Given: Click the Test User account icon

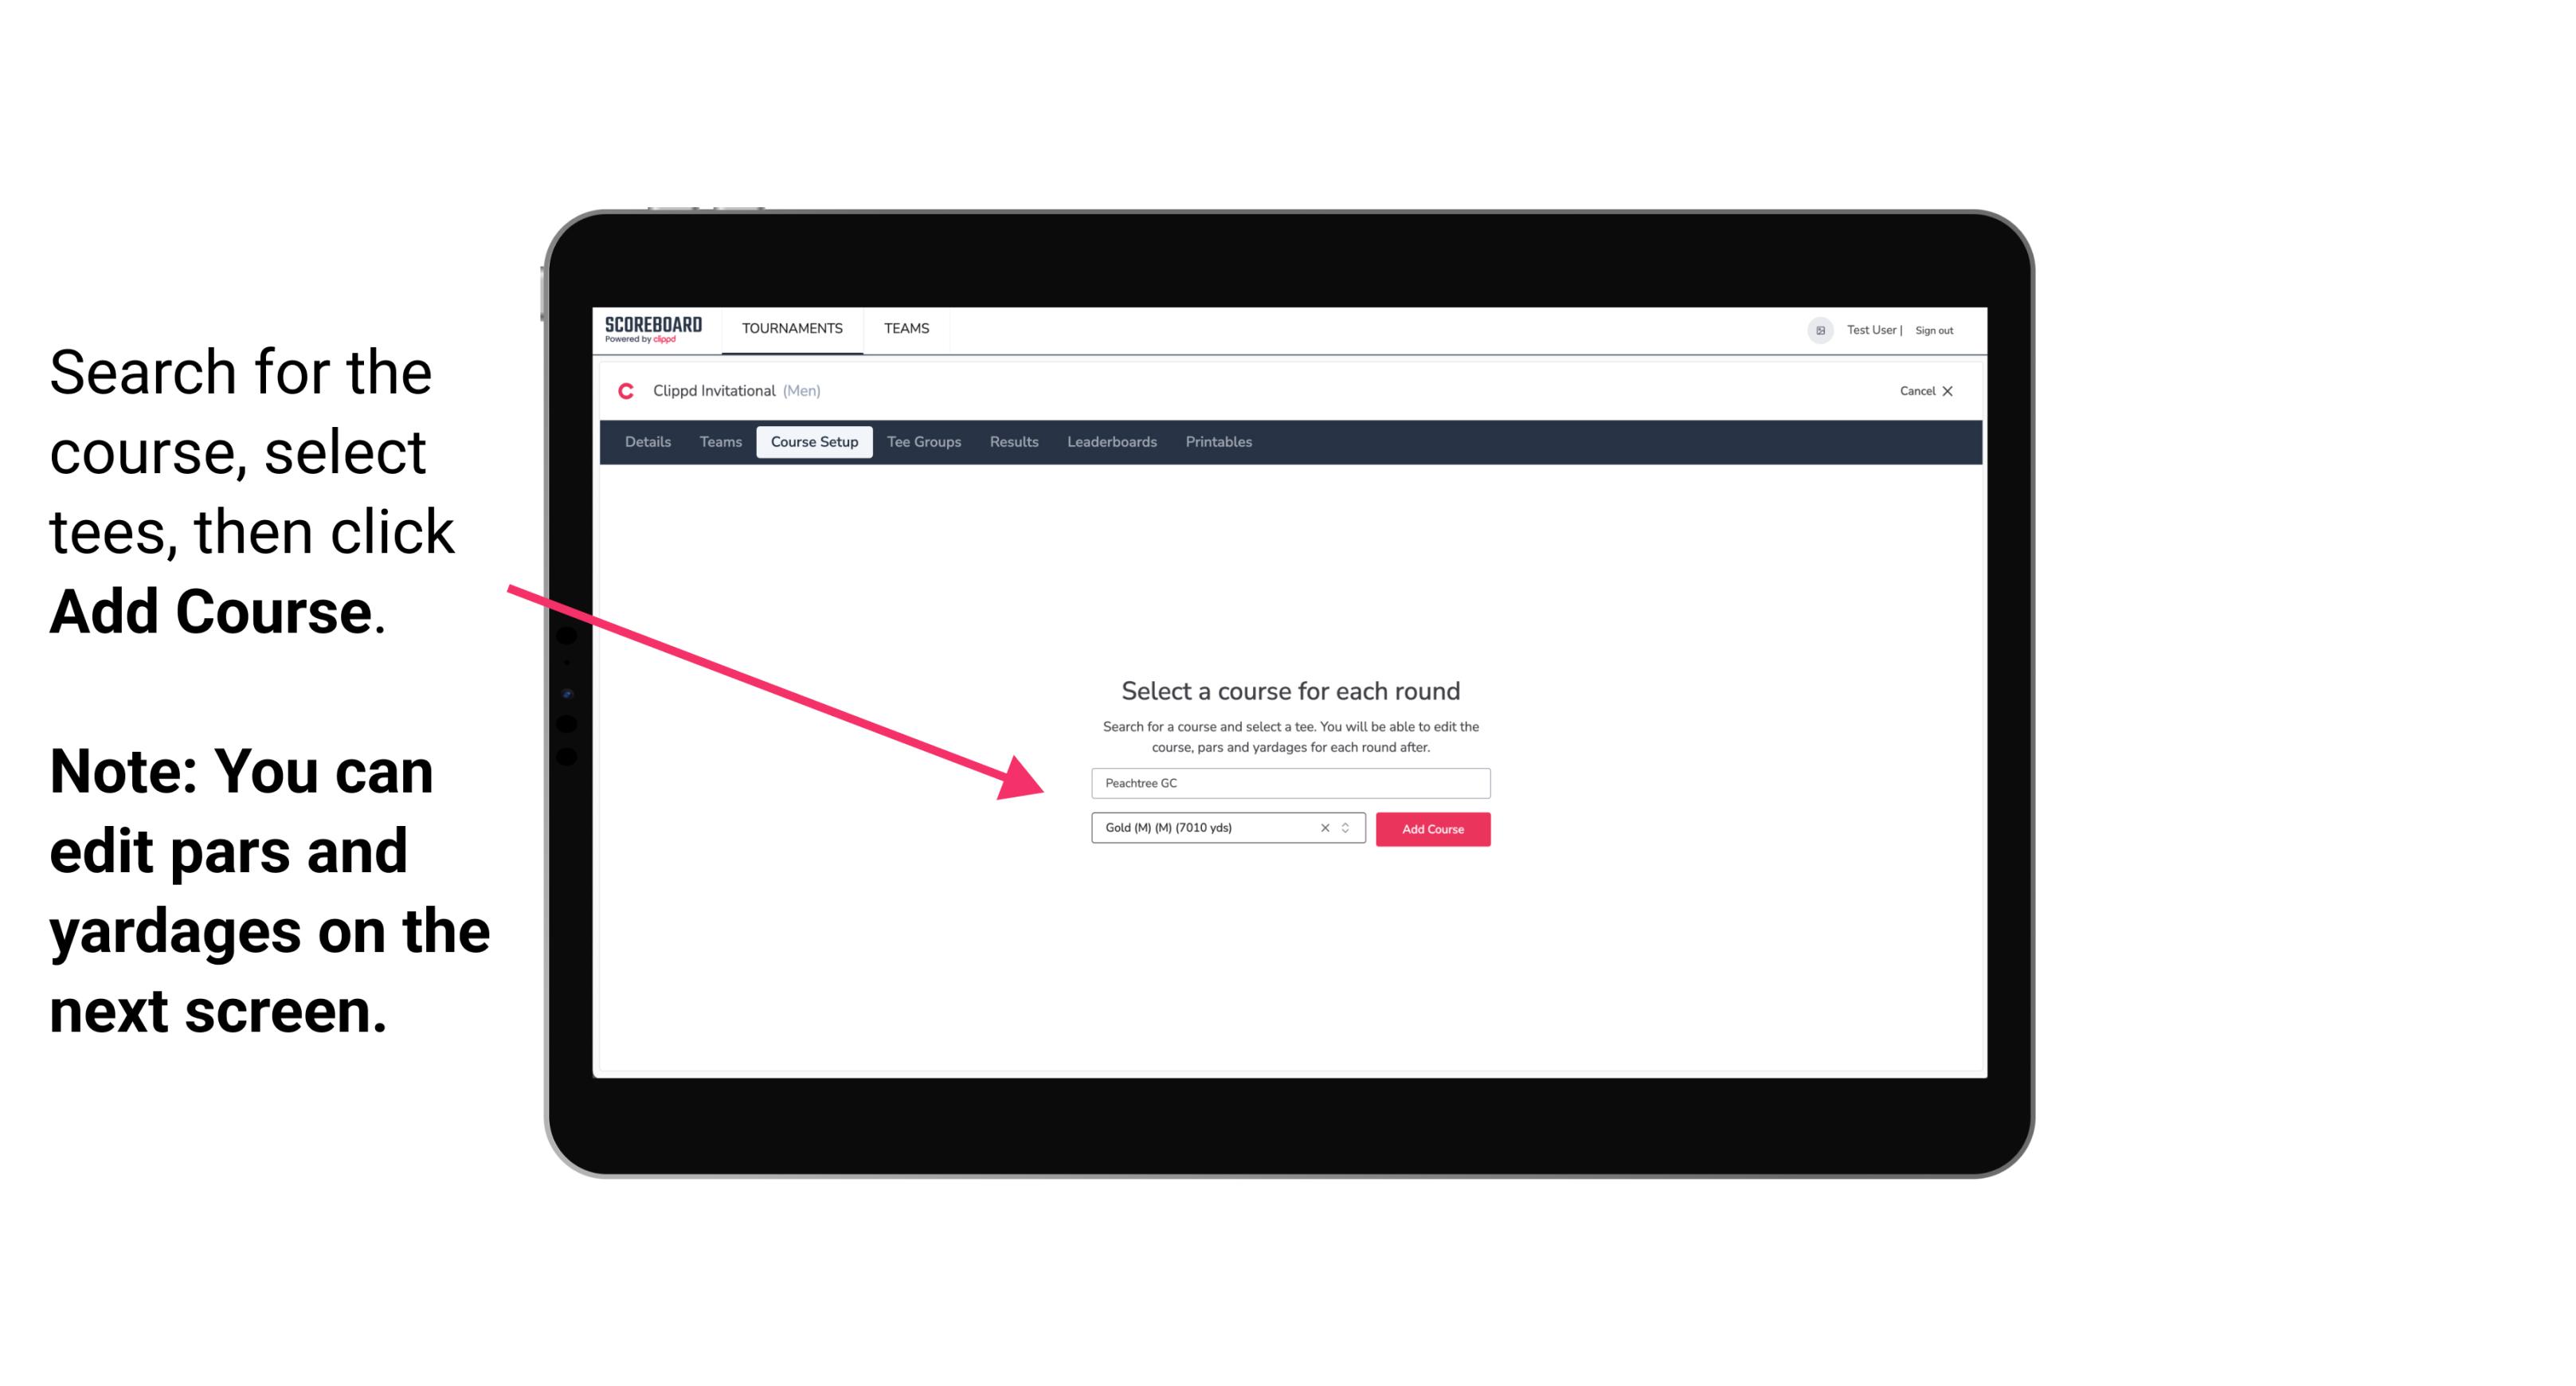Looking at the screenshot, I should point(1814,330).
